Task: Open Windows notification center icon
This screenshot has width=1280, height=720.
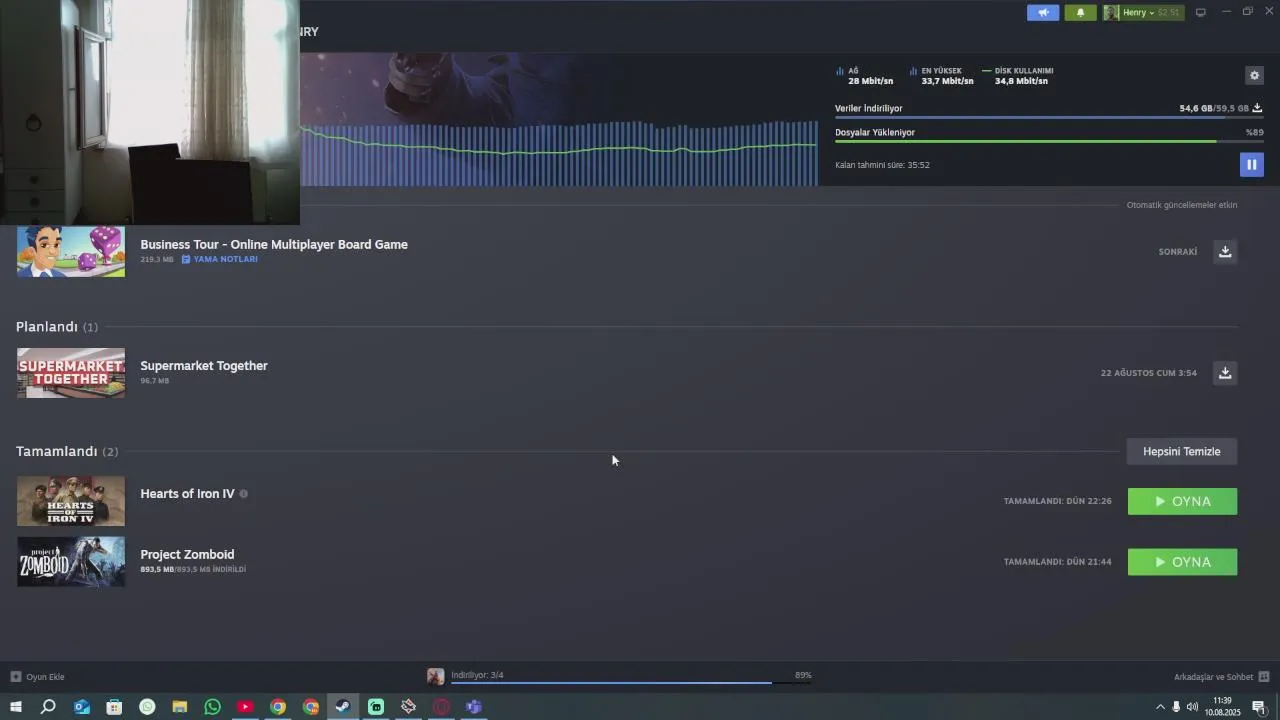Action: coord(1259,707)
